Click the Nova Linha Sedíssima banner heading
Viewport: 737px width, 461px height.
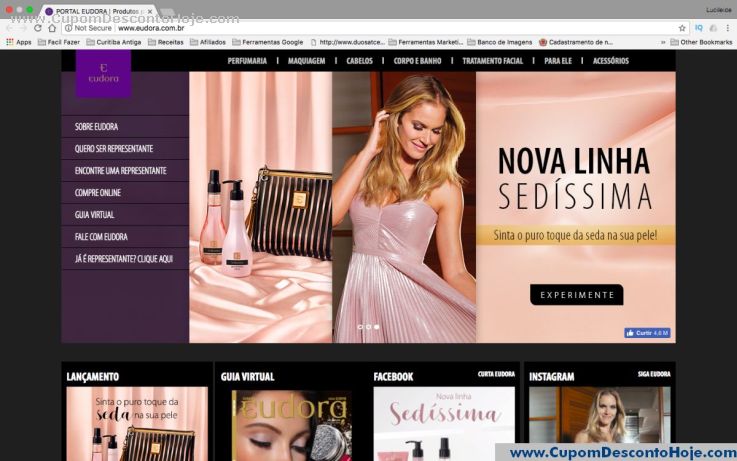coord(574,178)
